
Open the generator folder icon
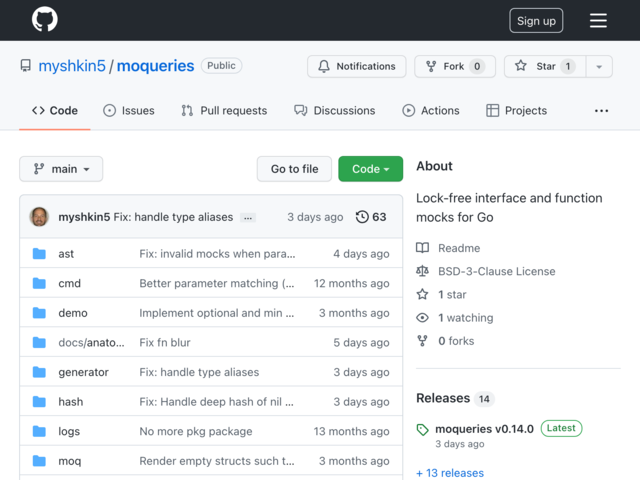click(x=39, y=372)
